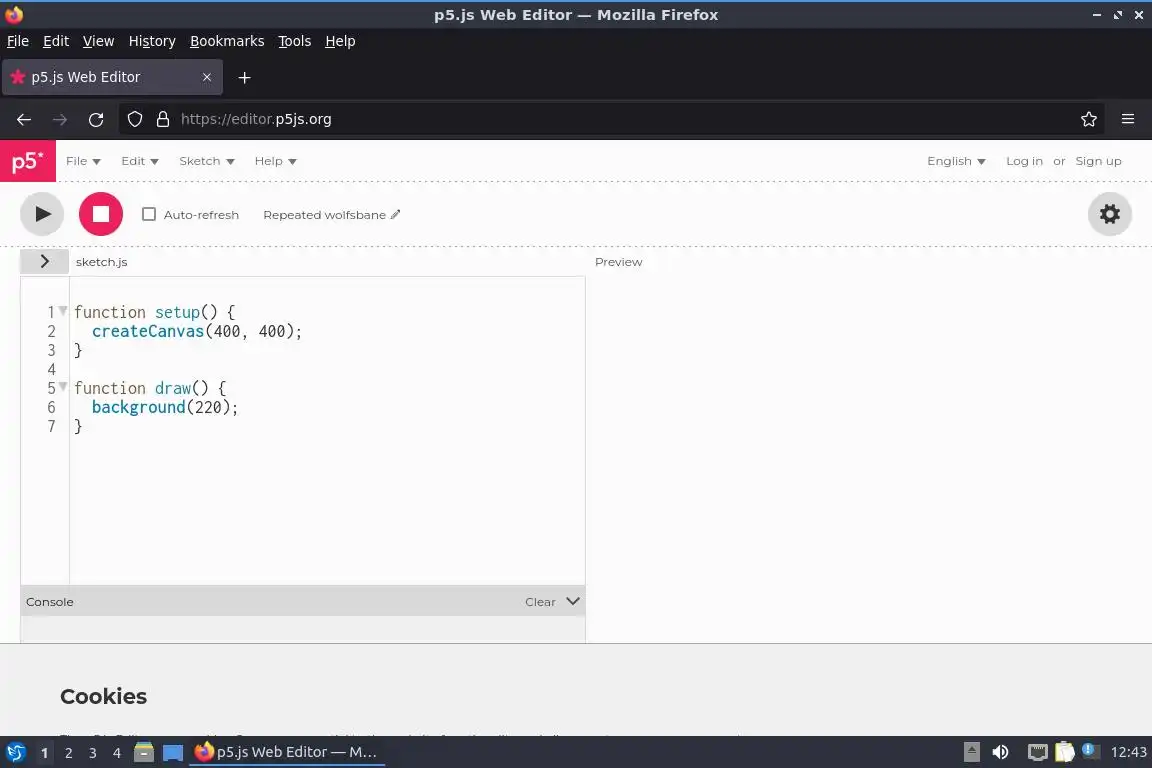The image size is (1152, 768).
Task: Reload the current page
Action: [x=96, y=119]
